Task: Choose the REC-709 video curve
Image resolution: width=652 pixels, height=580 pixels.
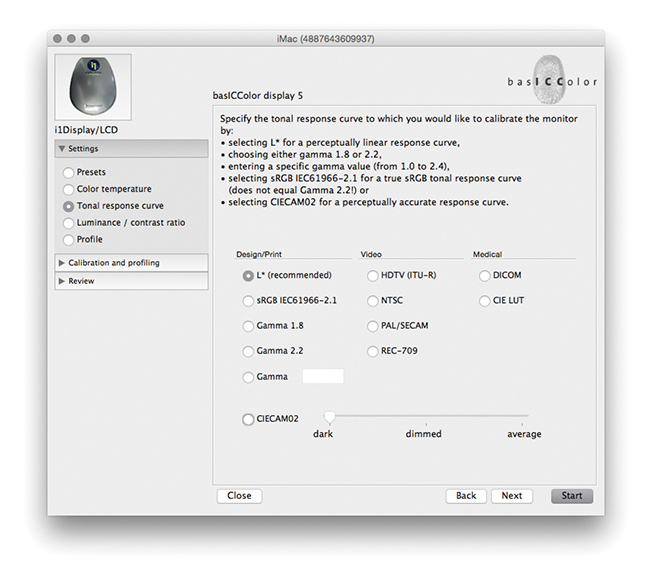Action: pos(373,351)
